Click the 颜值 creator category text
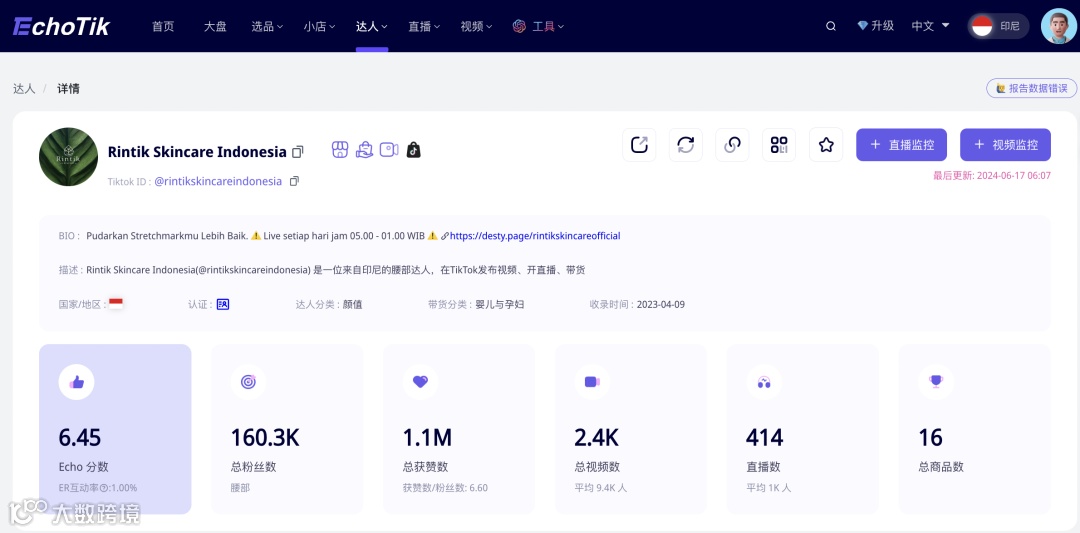 click(x=353, y=304)
